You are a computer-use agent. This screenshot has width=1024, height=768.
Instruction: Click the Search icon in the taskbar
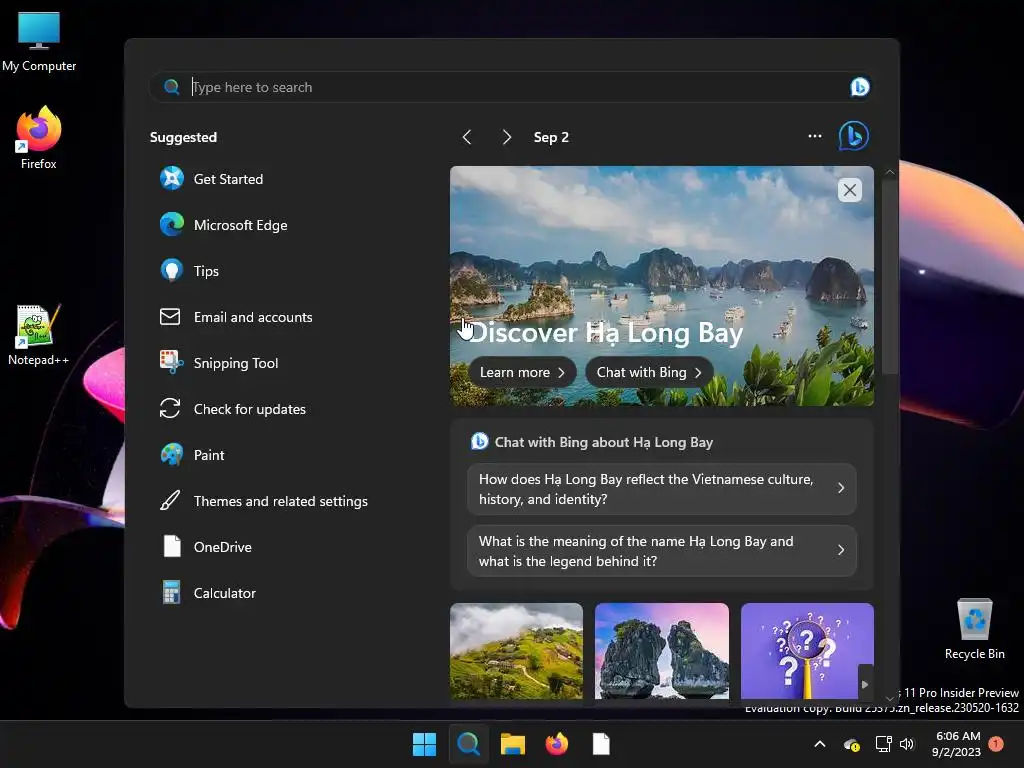pos(468,744)
